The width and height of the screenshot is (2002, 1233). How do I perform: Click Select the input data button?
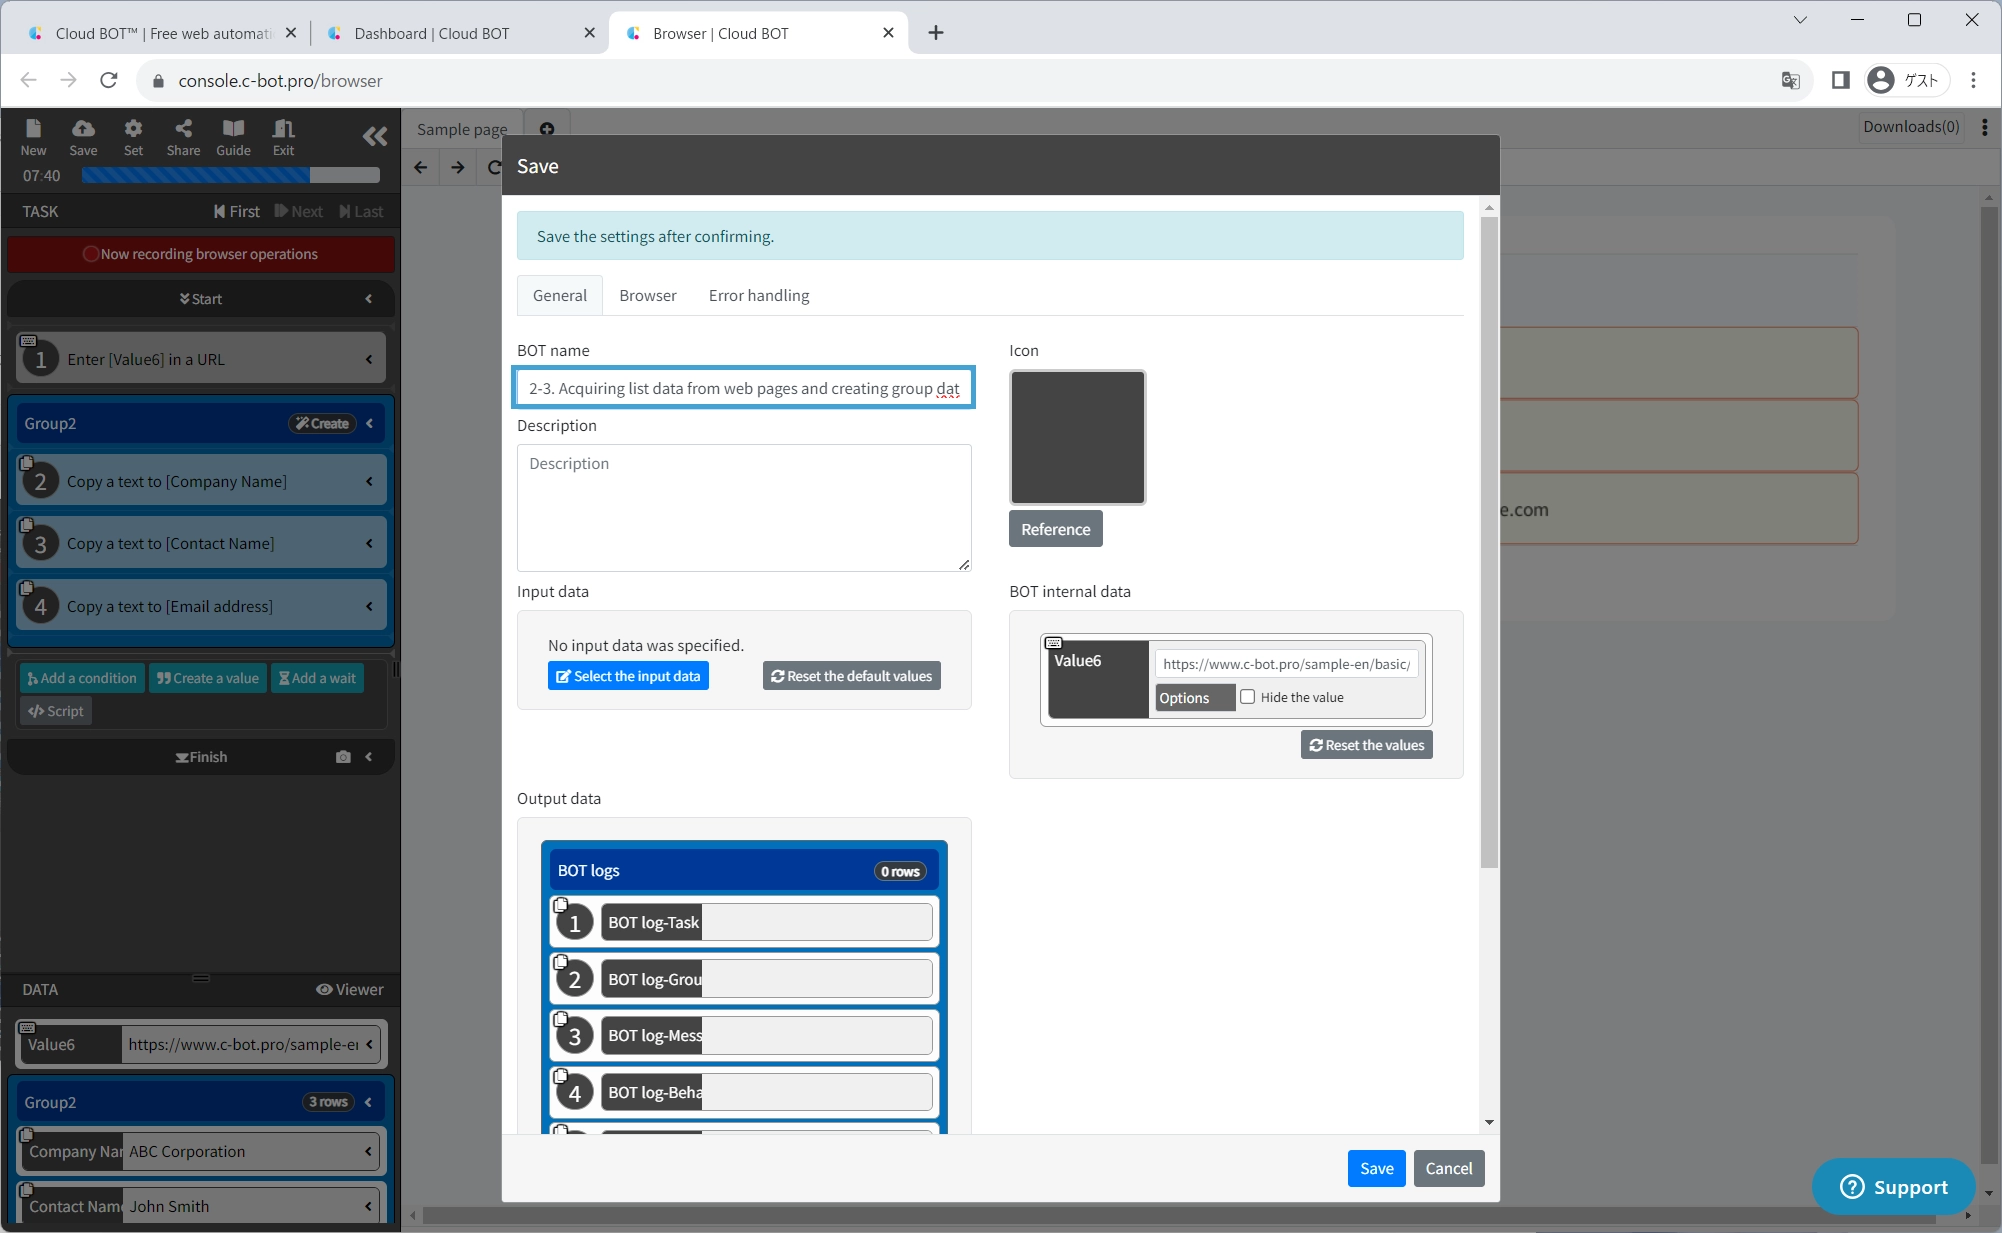628,676
